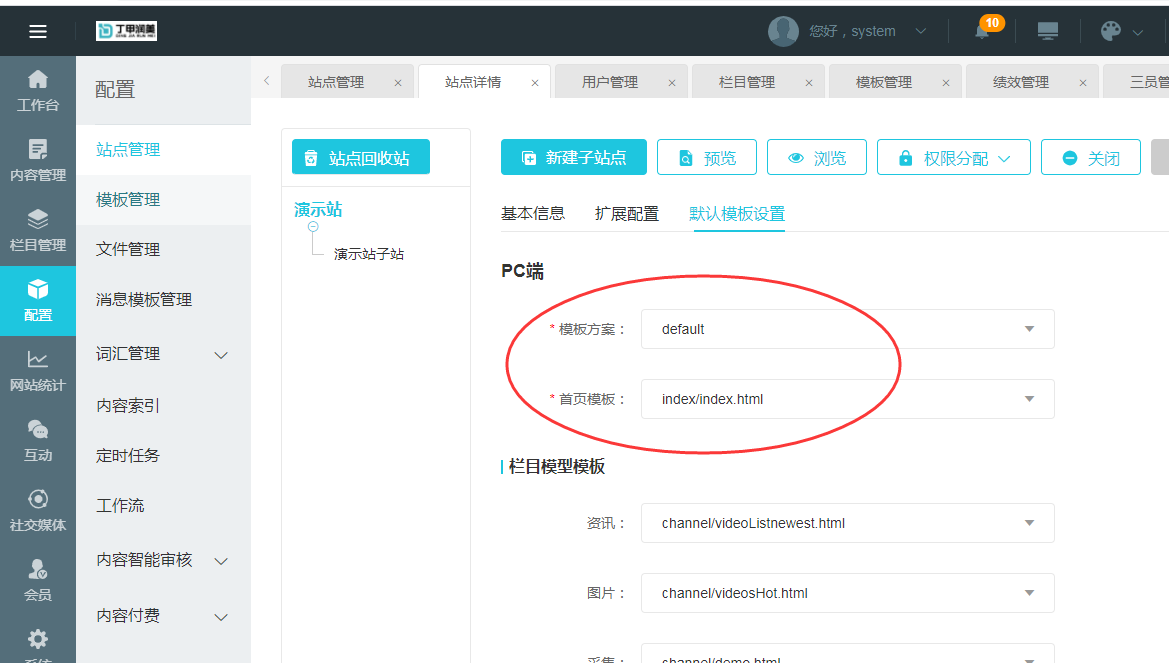Image resolution: width=1169 pixels, height=663 pixels.
Task: Expand the 内容智能审核 submenu
Action: coord(221,561)
